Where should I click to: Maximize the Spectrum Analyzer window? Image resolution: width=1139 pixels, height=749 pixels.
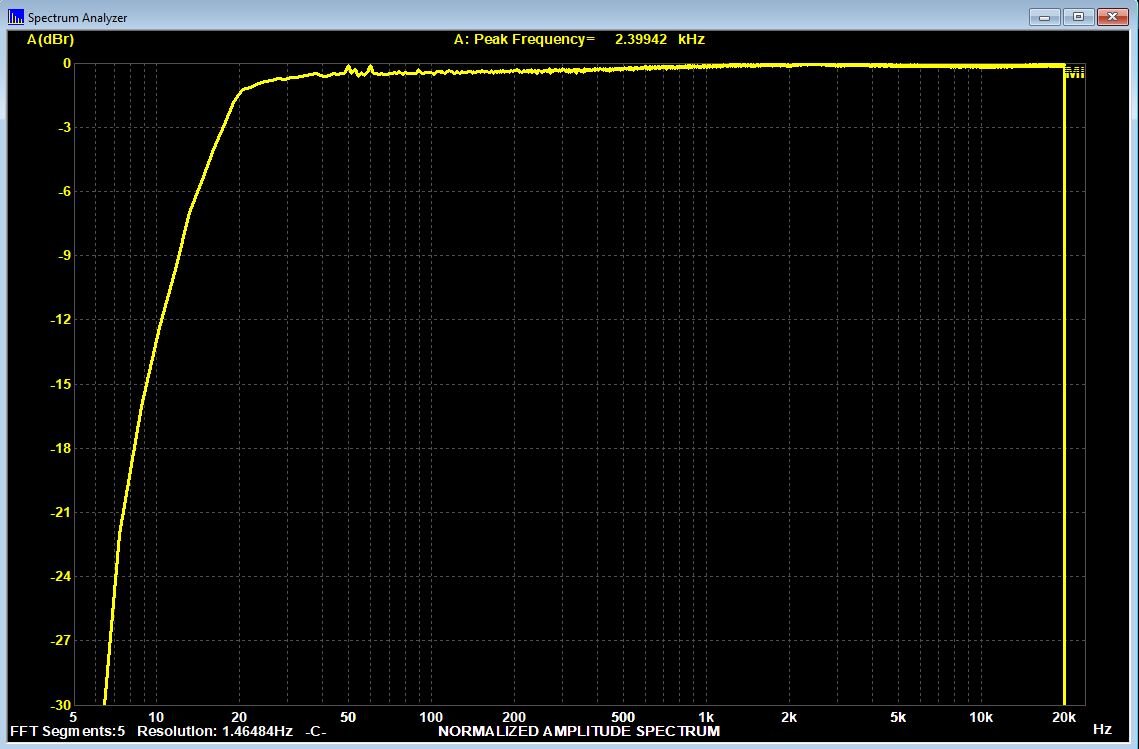[x=1078, y=17]
